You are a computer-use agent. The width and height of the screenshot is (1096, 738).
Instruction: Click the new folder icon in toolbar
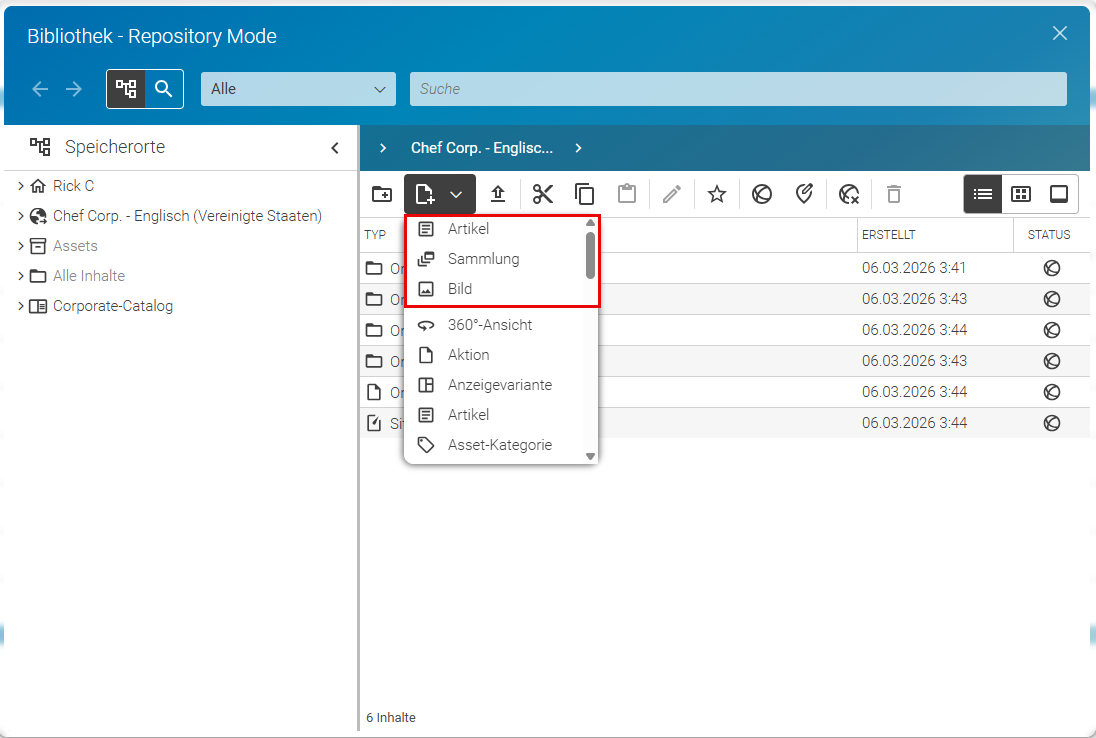click(382, 194)
